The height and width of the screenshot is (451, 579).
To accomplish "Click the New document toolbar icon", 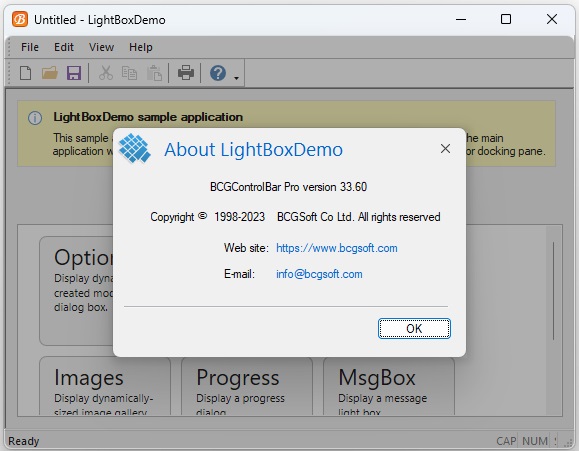I will (x=25, y=73).
